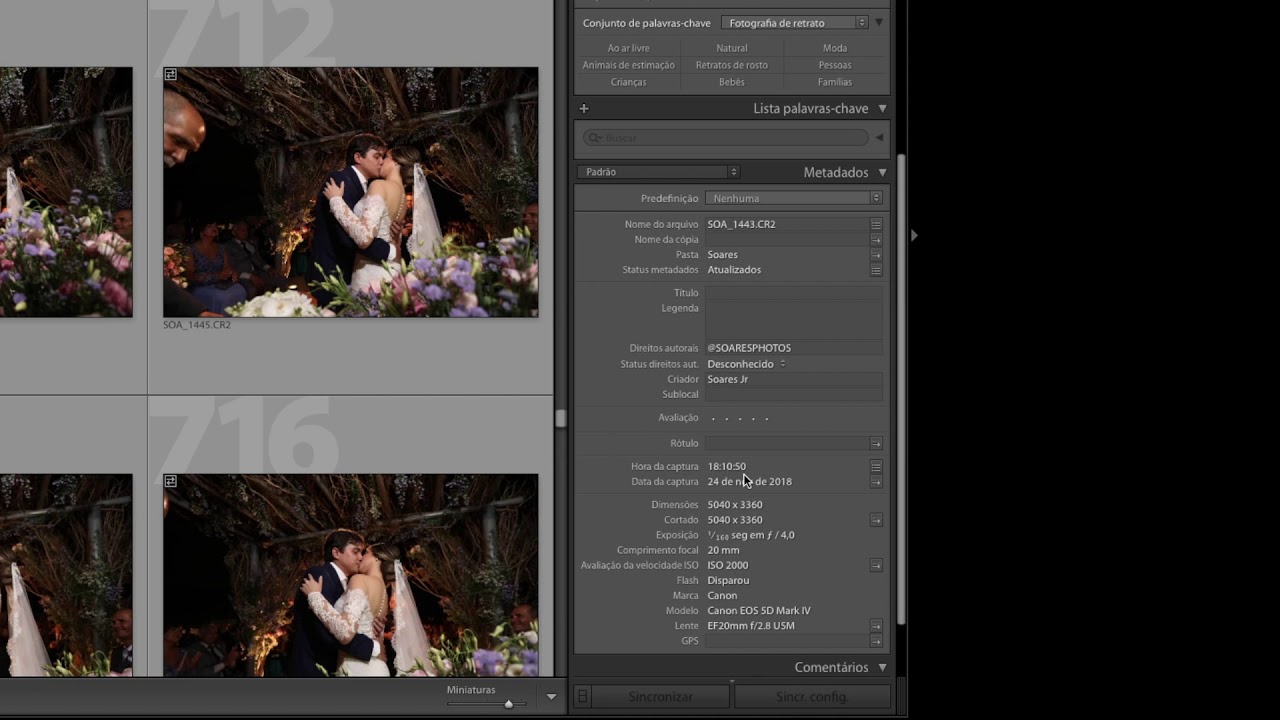Click the Buscar keyword search field

pos(726,138)
